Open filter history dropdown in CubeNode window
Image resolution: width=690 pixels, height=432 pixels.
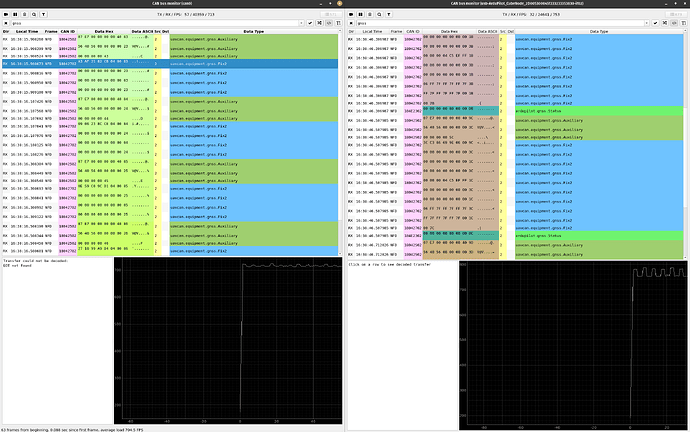coord(646,23)
